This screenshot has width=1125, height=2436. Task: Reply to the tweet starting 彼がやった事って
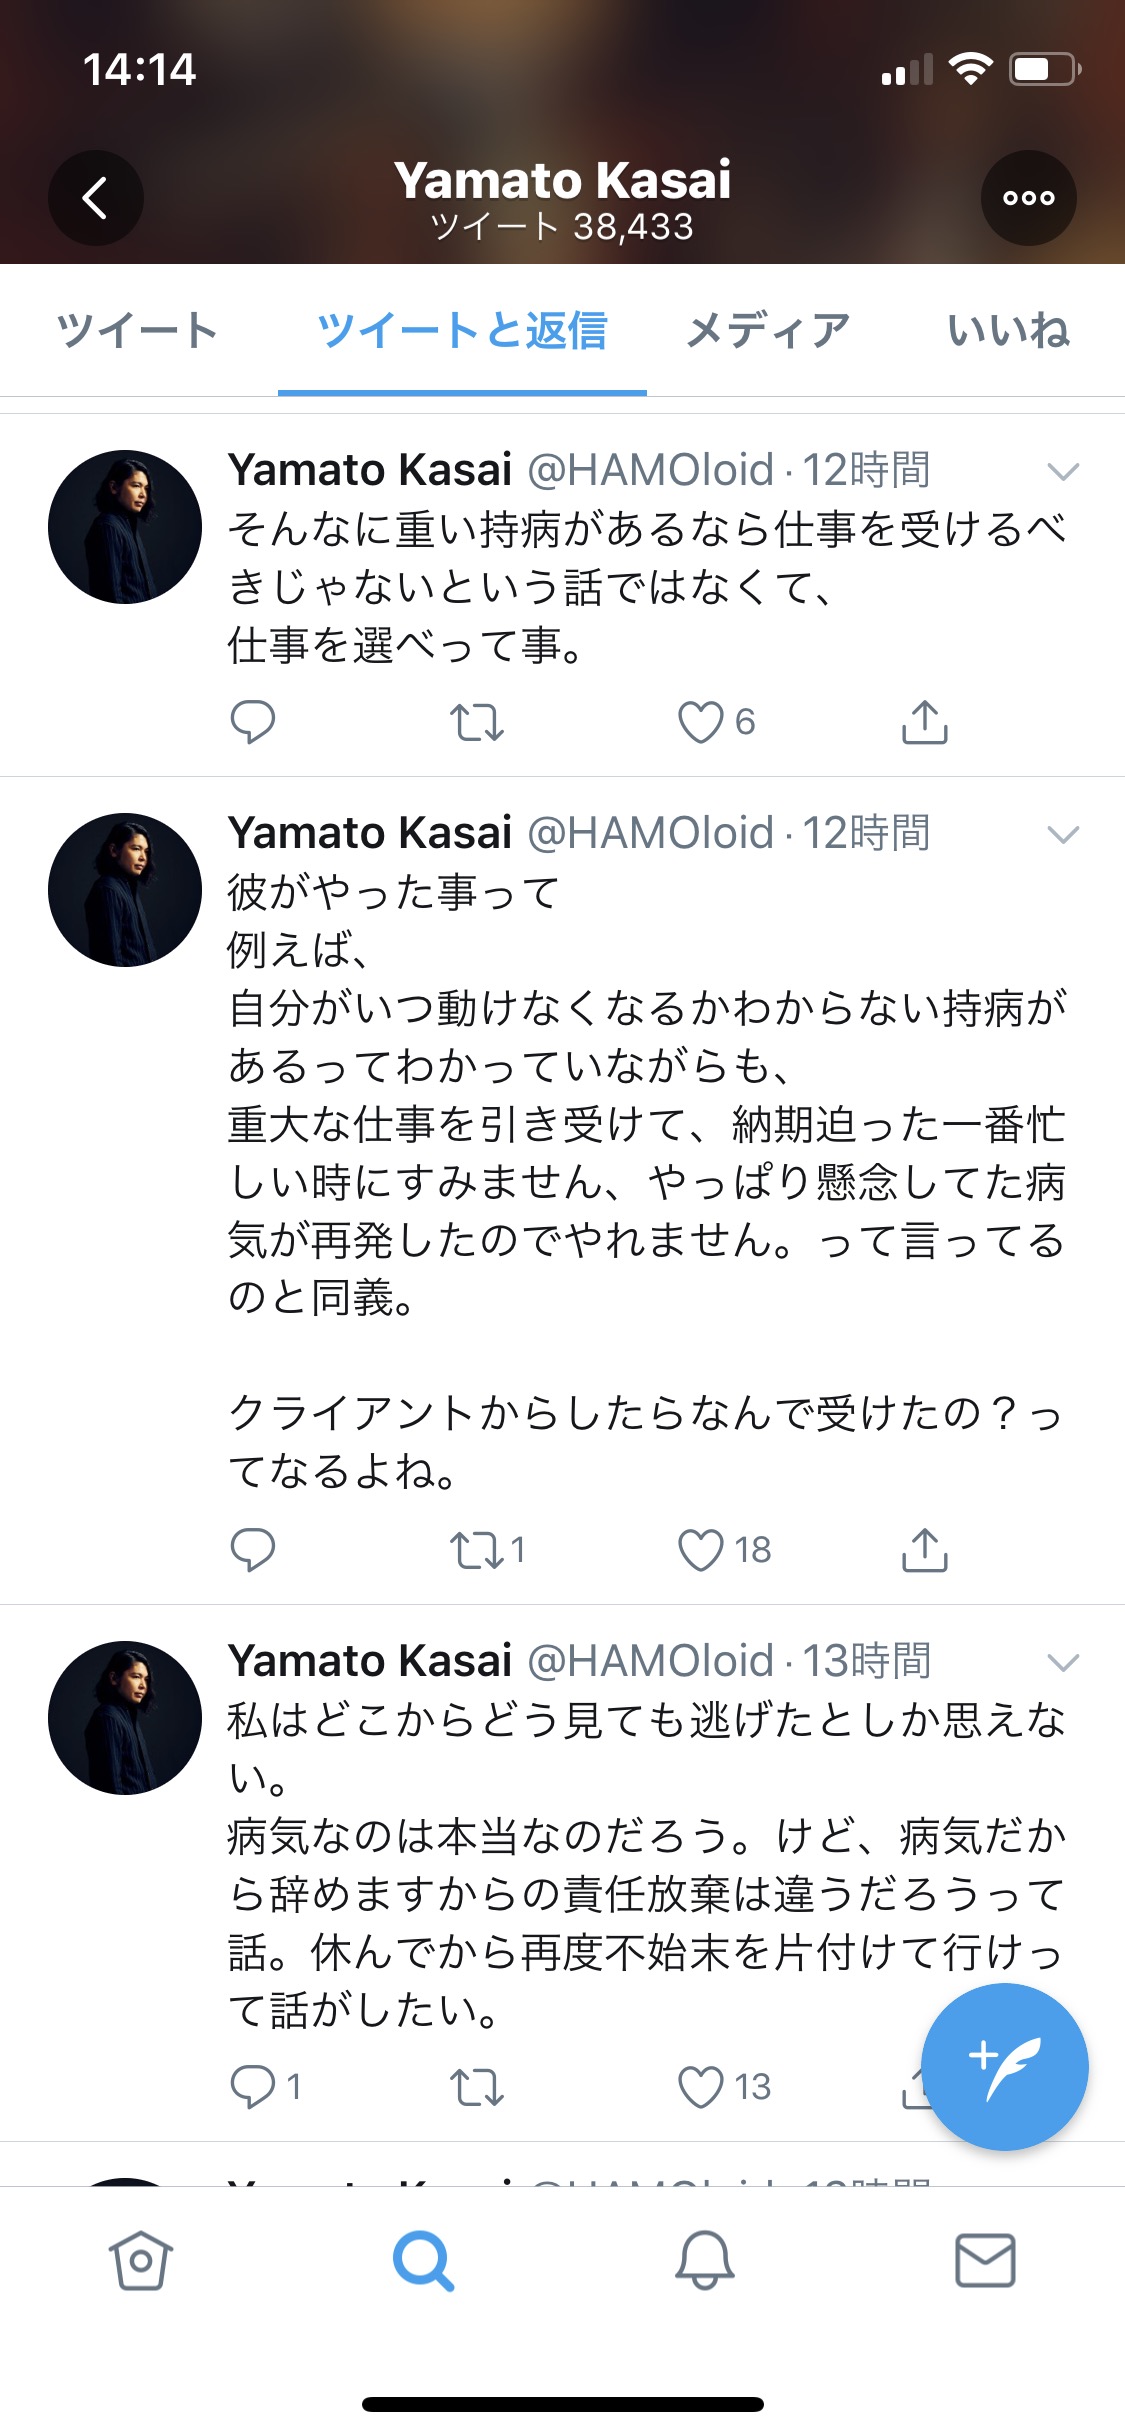click(x=253, y=1550)
